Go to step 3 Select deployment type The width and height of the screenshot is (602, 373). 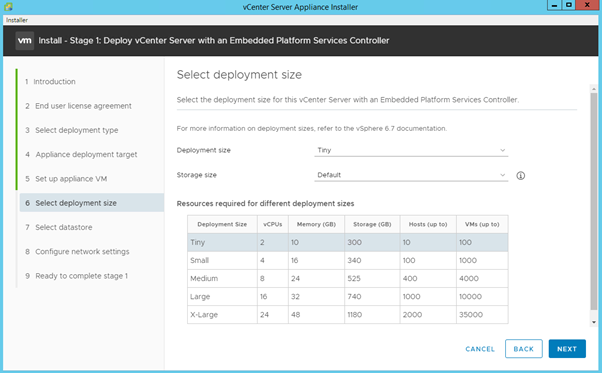(x=72, y=130)
